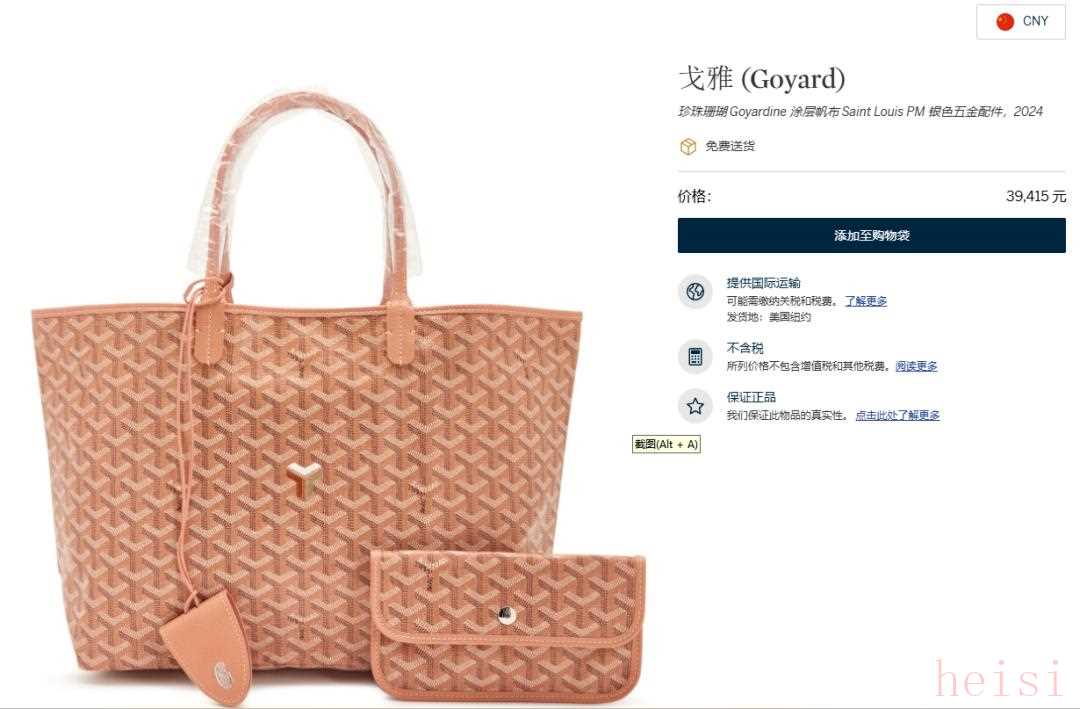Screen dimensions: 1080x709
Task: Click the international shipping globe icon
Action: (695, 291)
